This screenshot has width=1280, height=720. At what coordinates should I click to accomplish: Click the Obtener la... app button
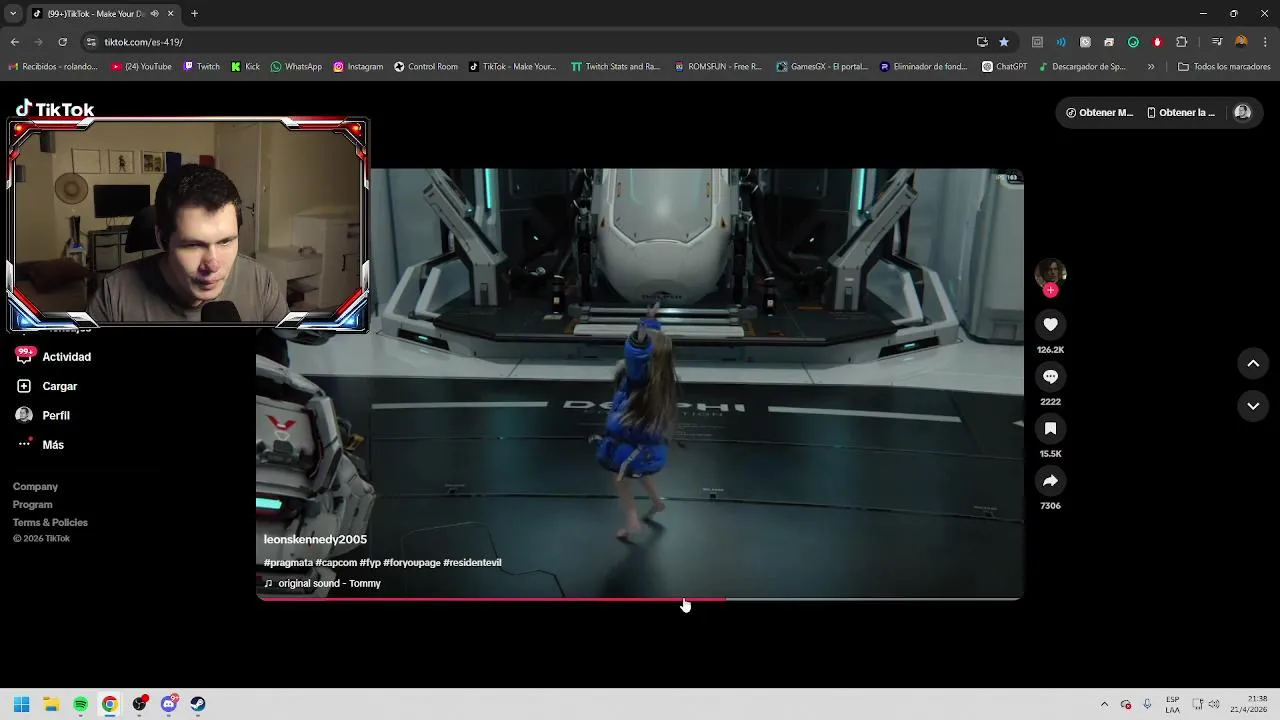click(1180, 113)
